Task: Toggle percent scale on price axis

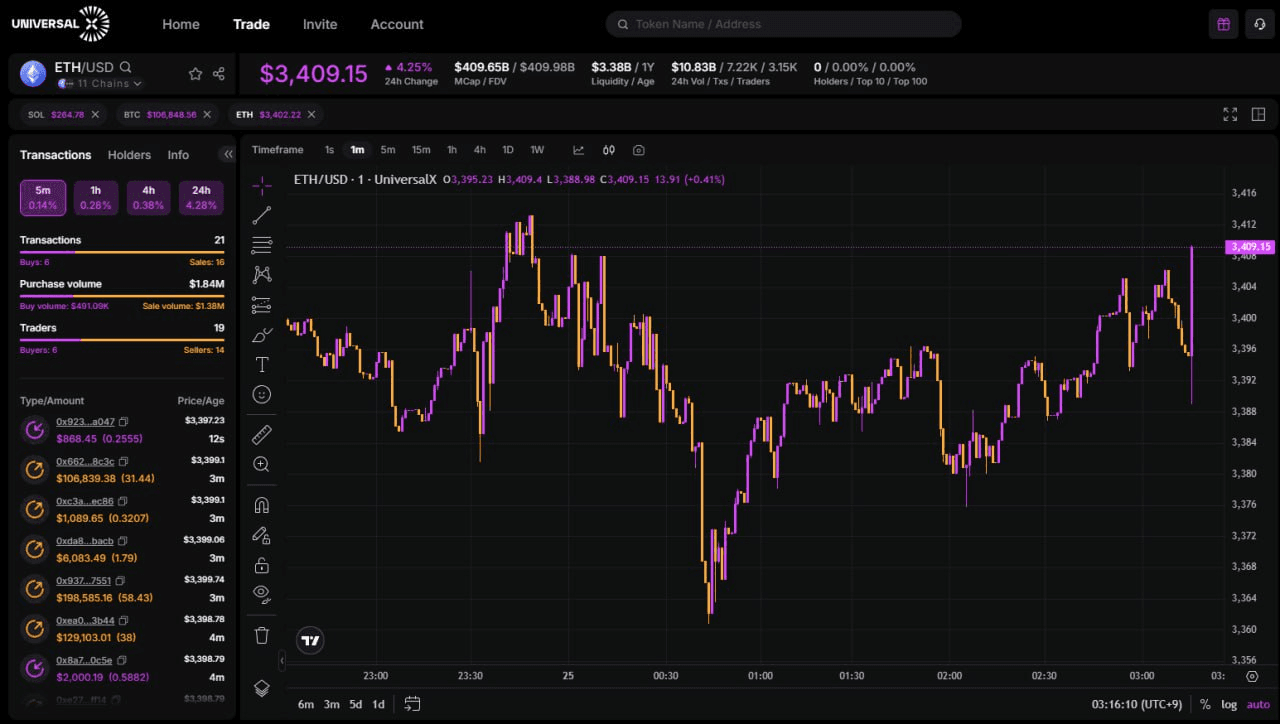Action: (1205, 704)
